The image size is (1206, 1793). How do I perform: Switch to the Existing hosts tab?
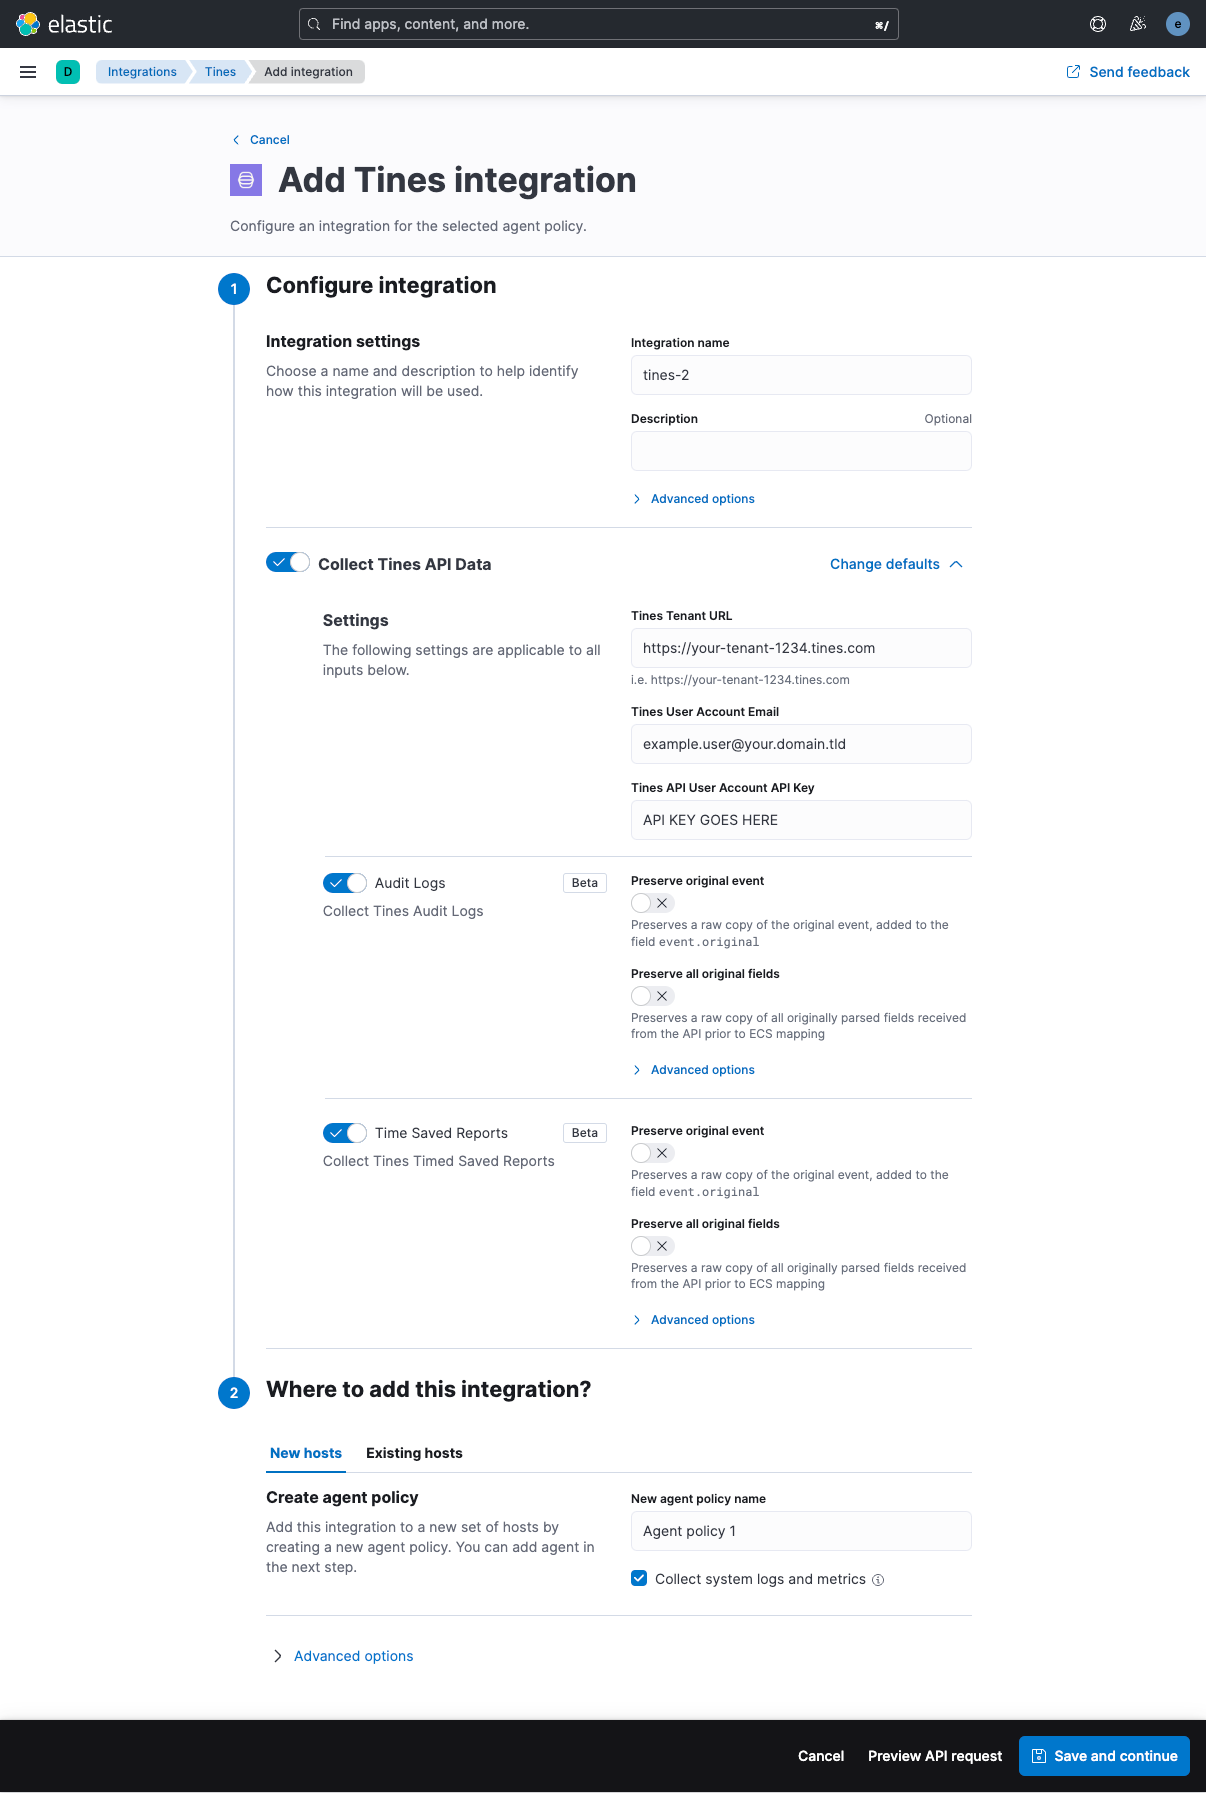[x=414, y=1453]
